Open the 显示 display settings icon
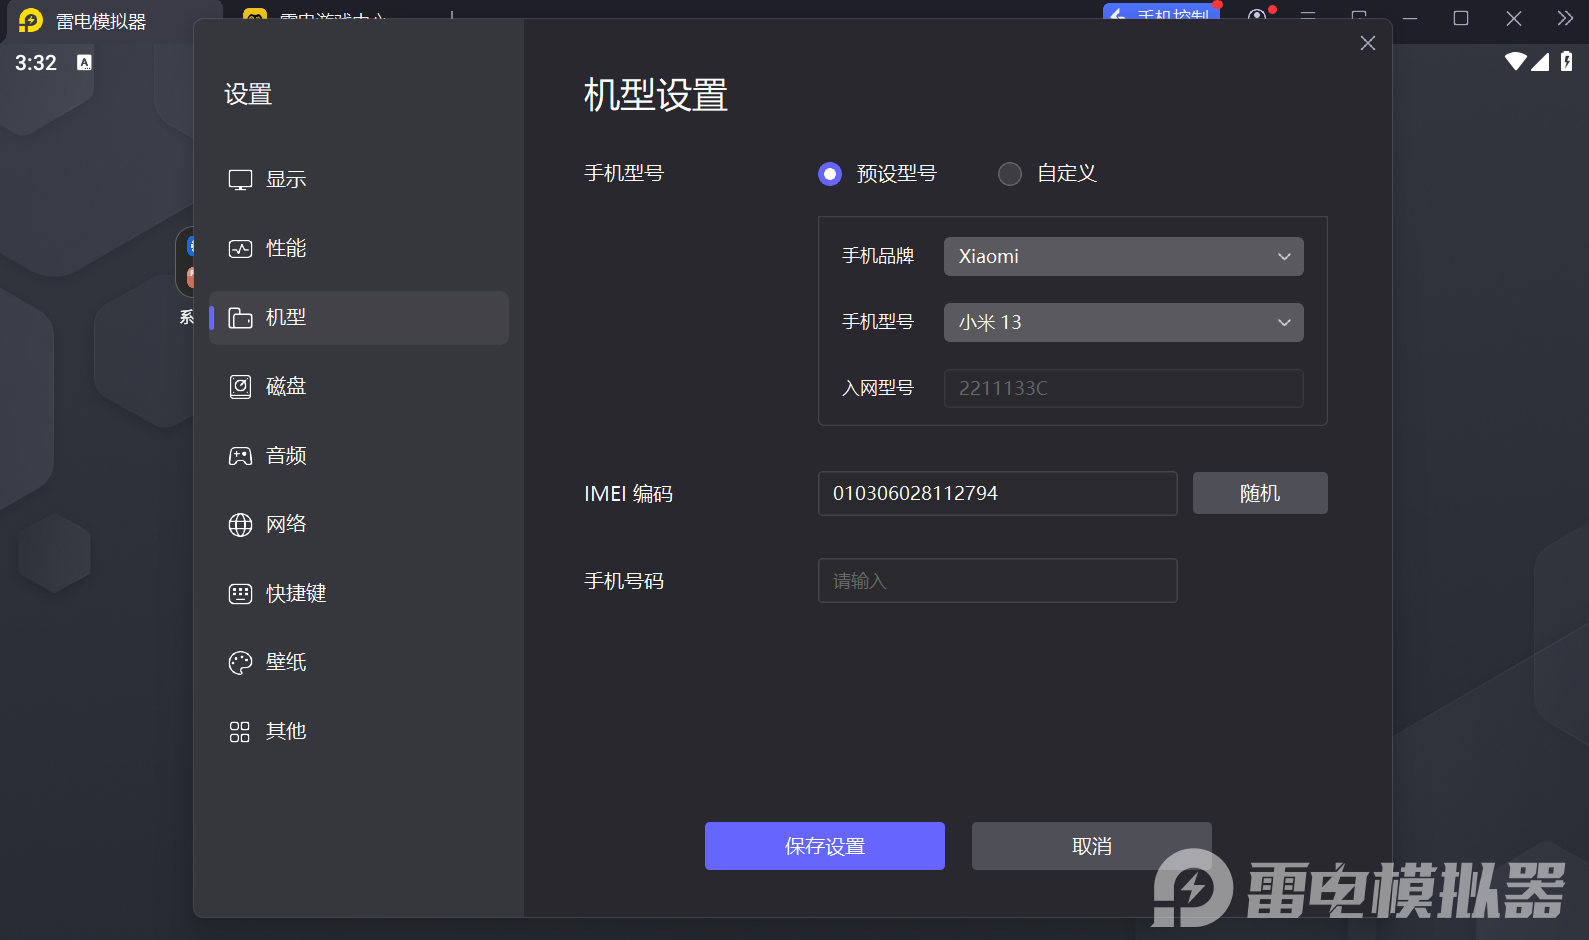Image resolution: width=1589 pixels, height=940 pixels. (240, 180)
